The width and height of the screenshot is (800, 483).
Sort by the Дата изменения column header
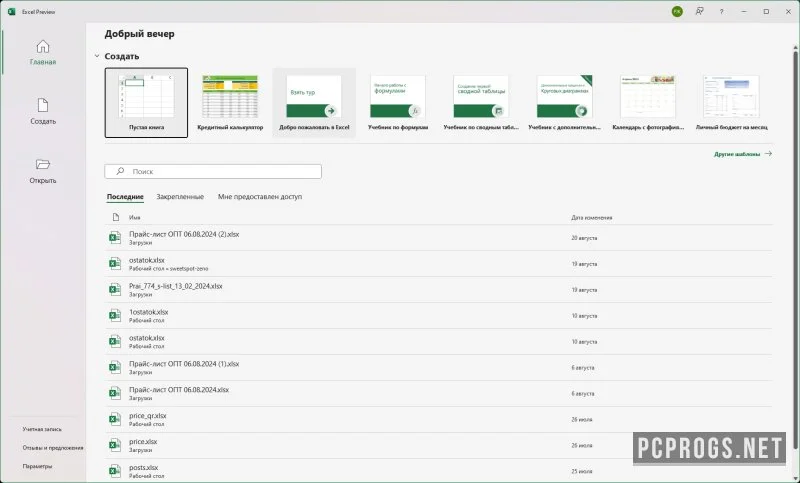coord(591,217)
